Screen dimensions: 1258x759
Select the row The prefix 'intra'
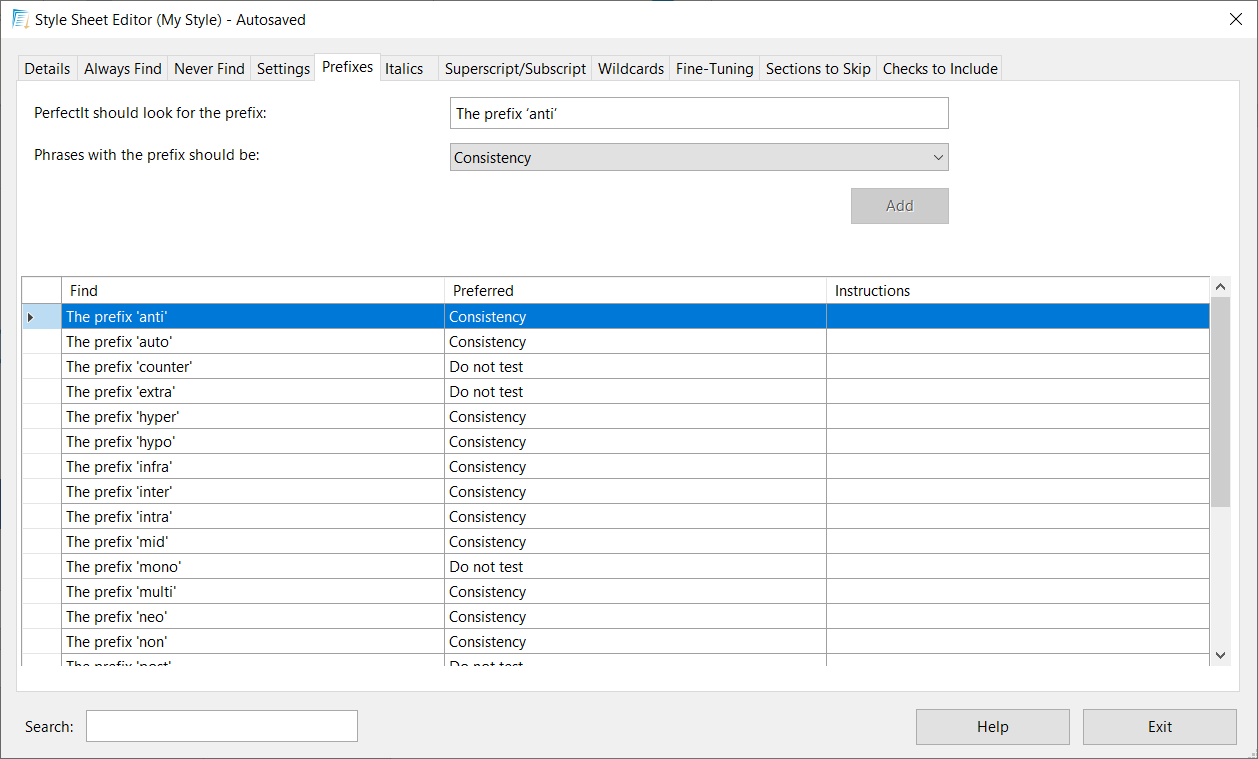click(x=616, y=517)
